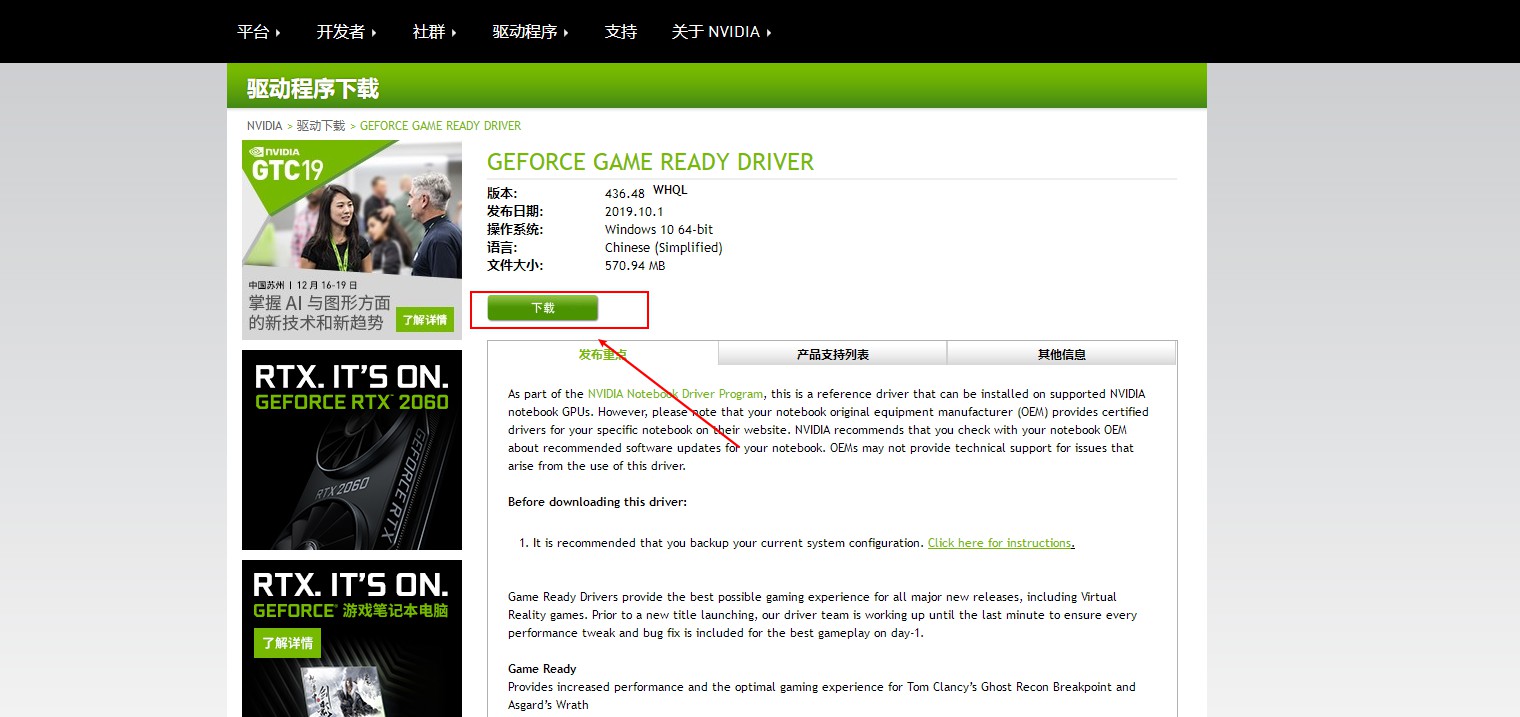The height and width of the screenshot is (717, 1520).
Task: Open the 平台 navigation menu
Action: point(258,32)
